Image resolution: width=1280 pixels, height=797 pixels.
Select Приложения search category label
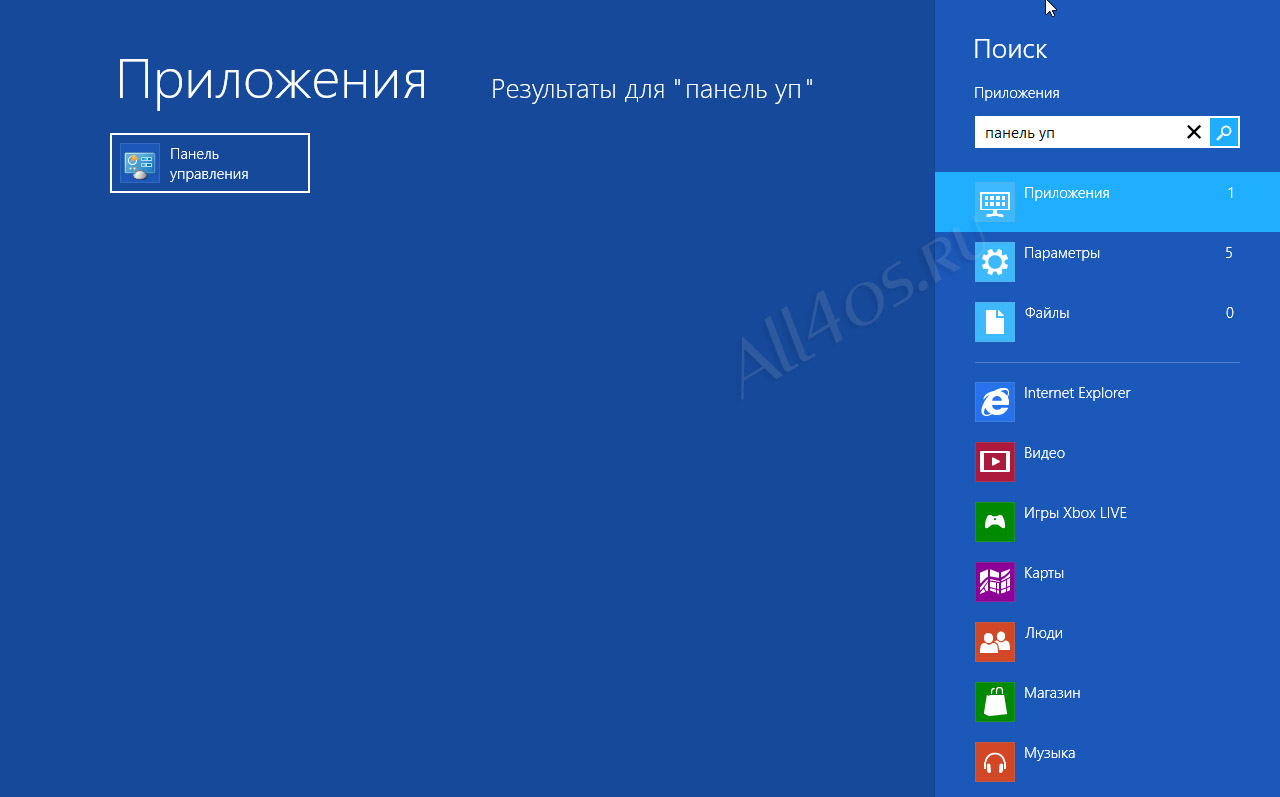pyautogui.click(x=1066, y=193)
